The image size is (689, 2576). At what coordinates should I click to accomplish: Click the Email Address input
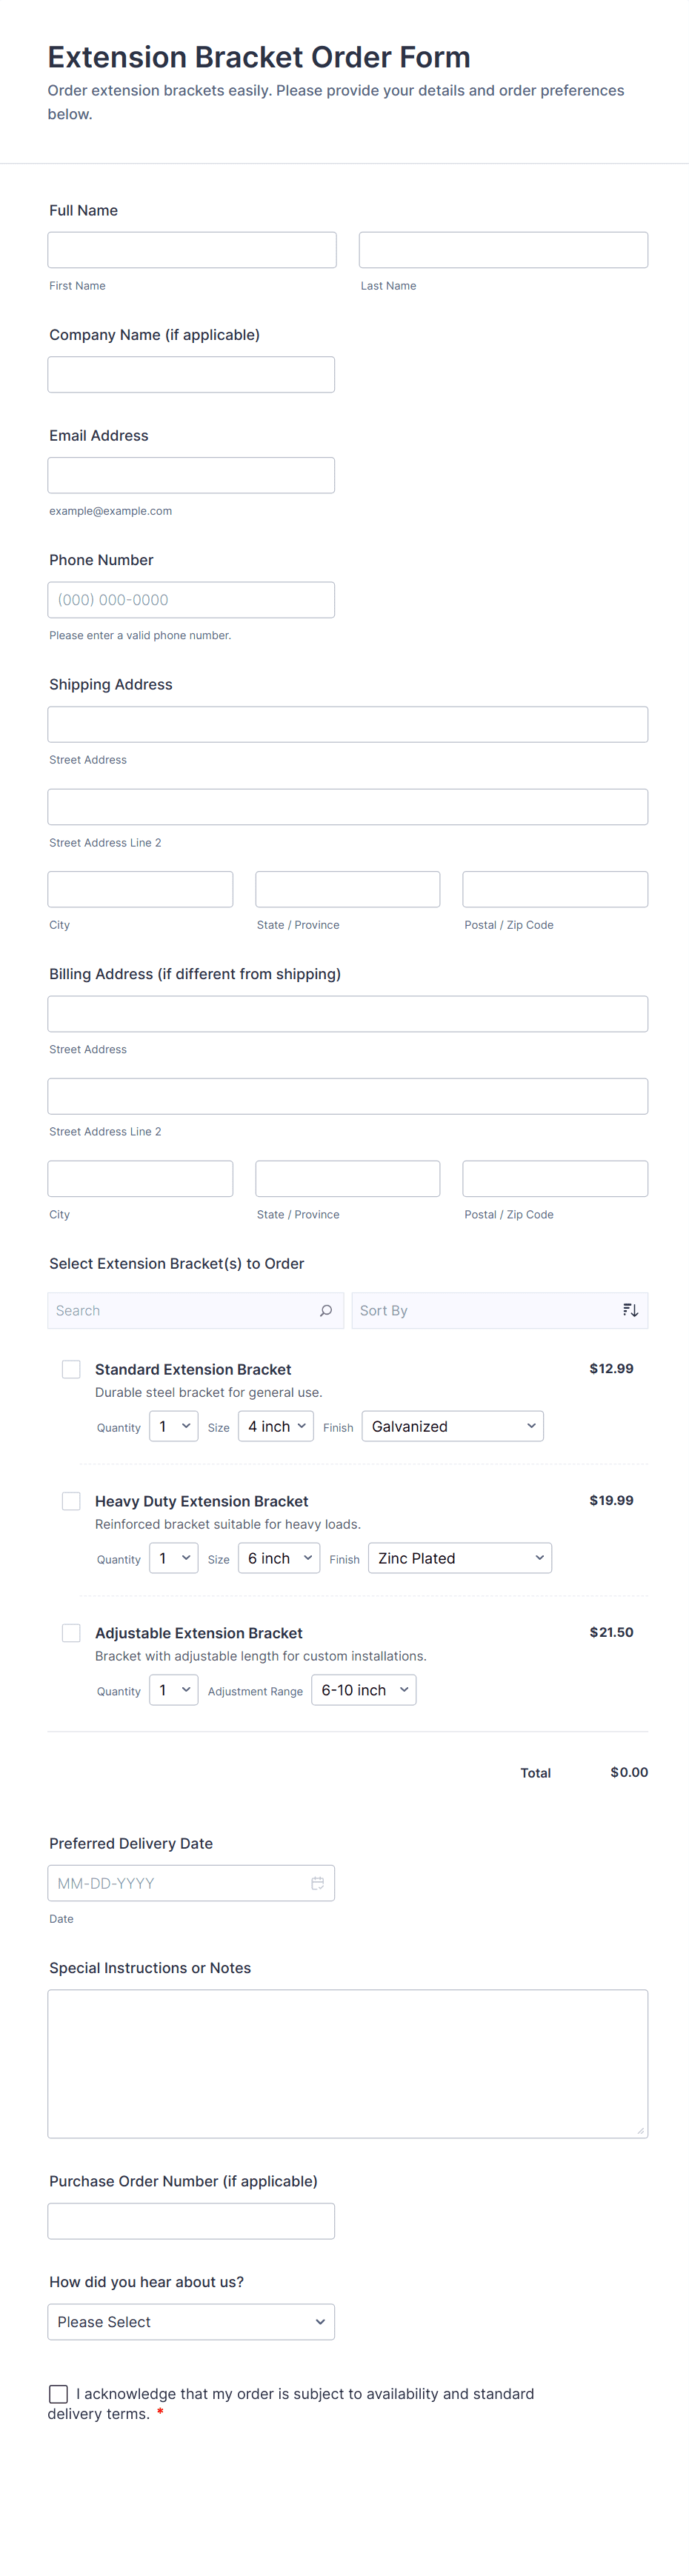pos(190,474)
